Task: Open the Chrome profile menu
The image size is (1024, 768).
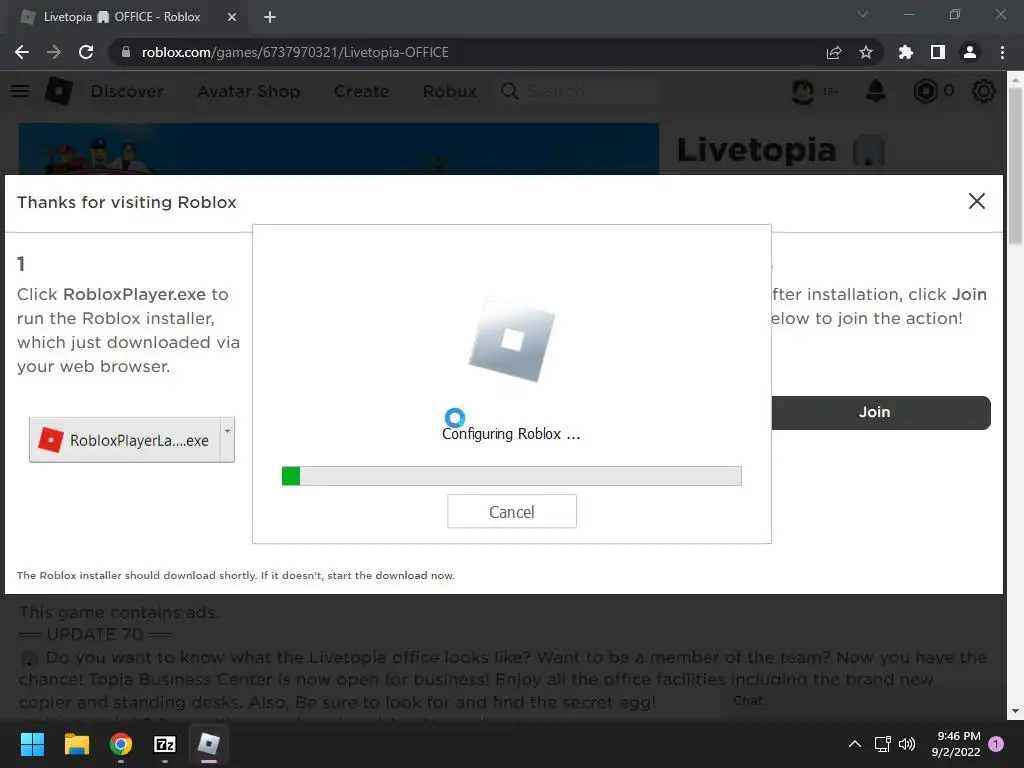Action: point(970,52)
